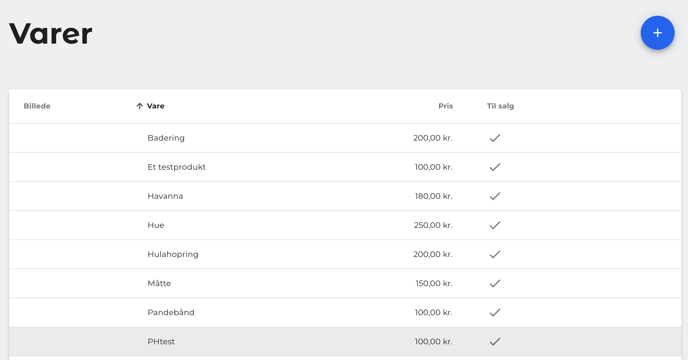The image size is (688, 360).
Task: Sort by the Pris column header
Action: [x=445, y=106]
